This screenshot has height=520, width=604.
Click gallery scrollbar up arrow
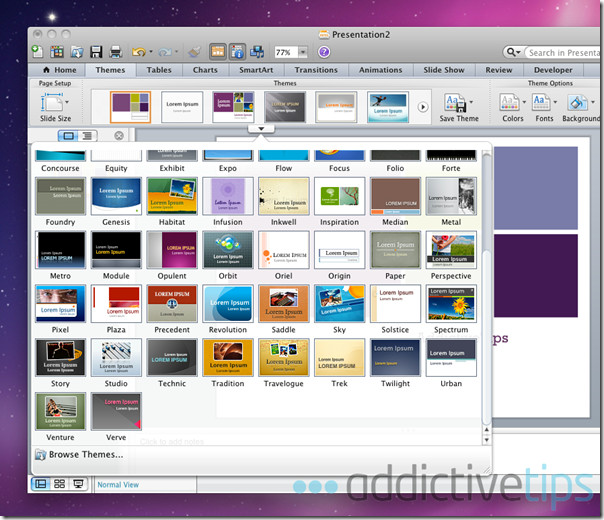click(x=487, y=429)
